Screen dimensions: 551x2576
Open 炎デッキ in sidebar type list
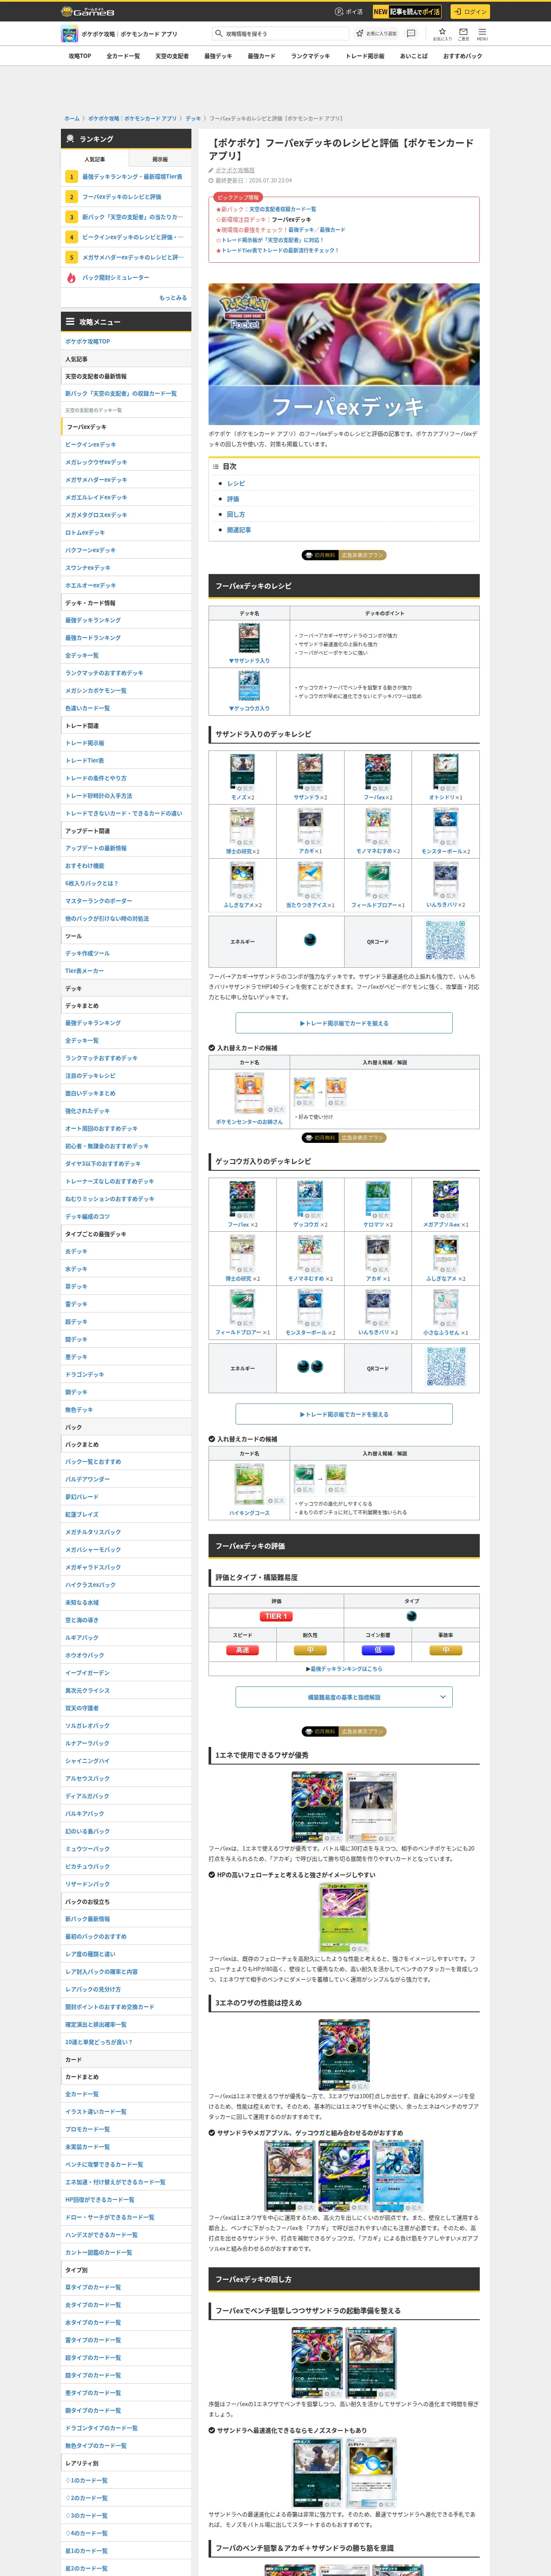point(126,1252)
